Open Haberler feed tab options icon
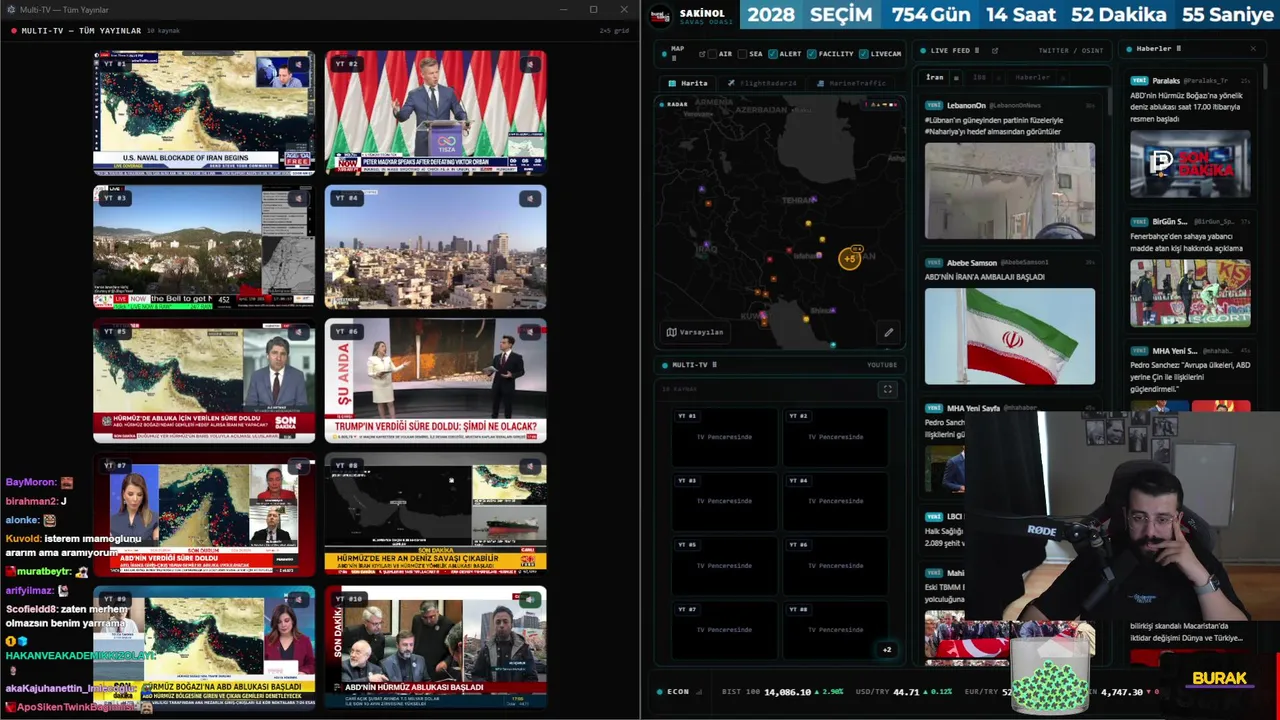Viewport: 1280px width, 720px height. (1063, 77)
